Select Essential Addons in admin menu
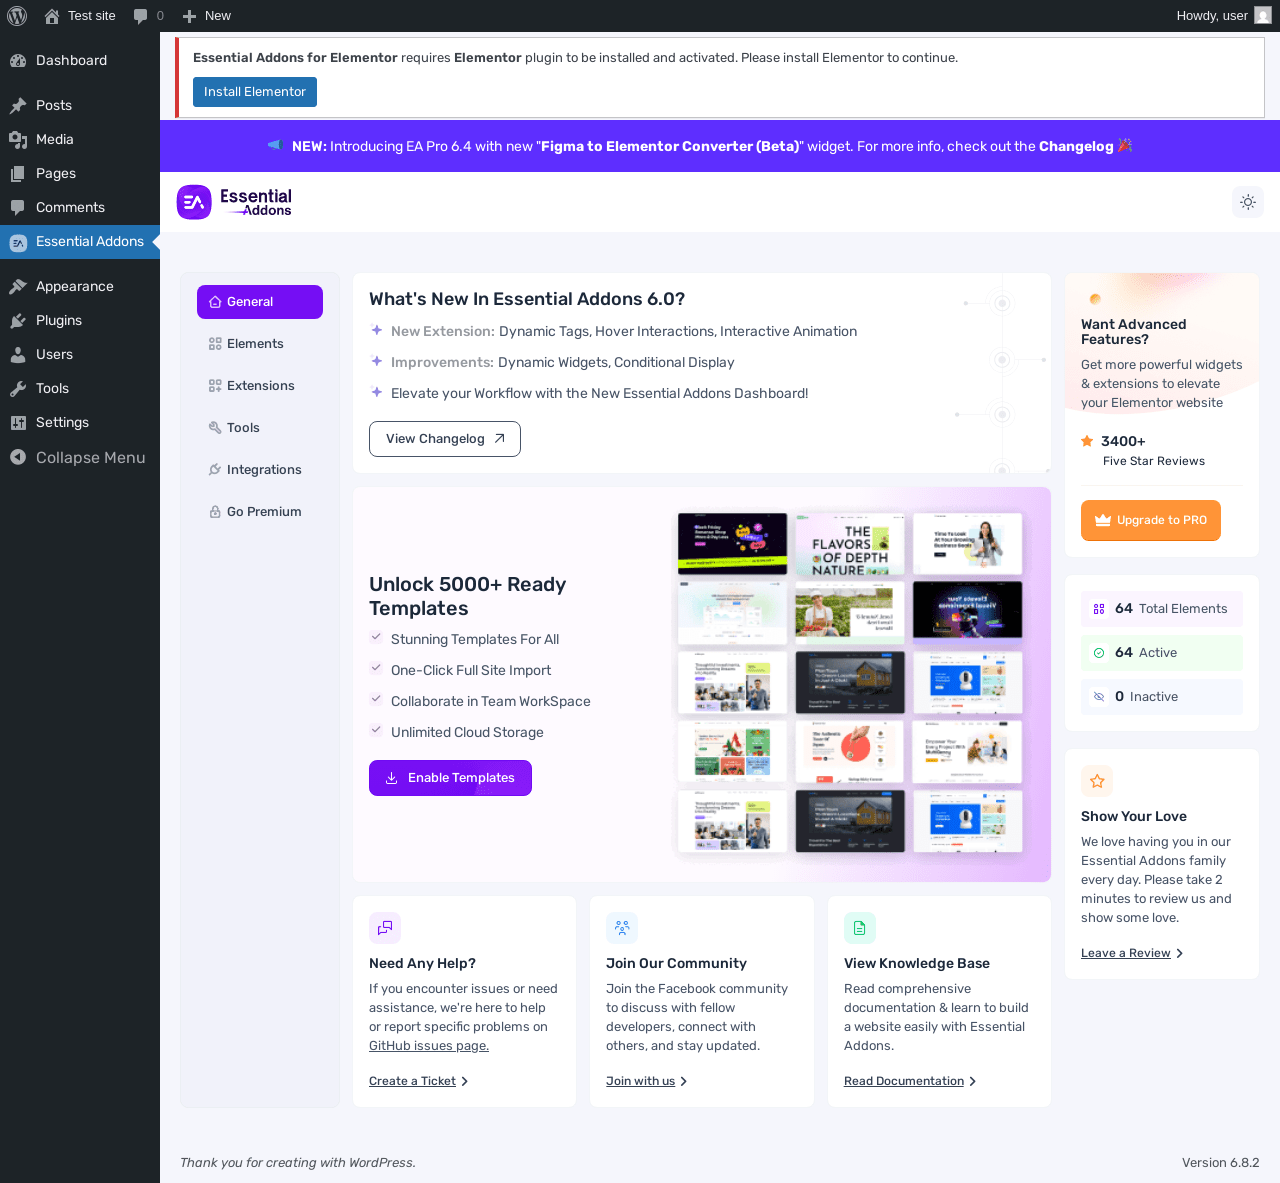1280x1183 pixels. coord(80,242)
